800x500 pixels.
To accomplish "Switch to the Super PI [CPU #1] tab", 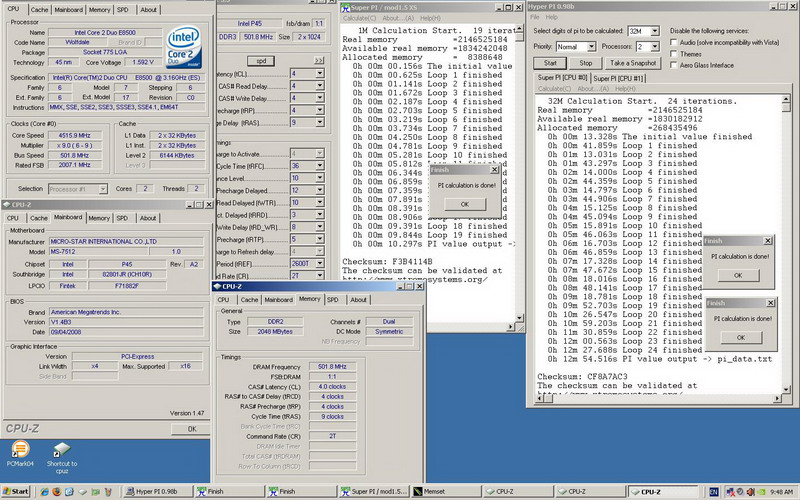I will [x=619, y=77].
